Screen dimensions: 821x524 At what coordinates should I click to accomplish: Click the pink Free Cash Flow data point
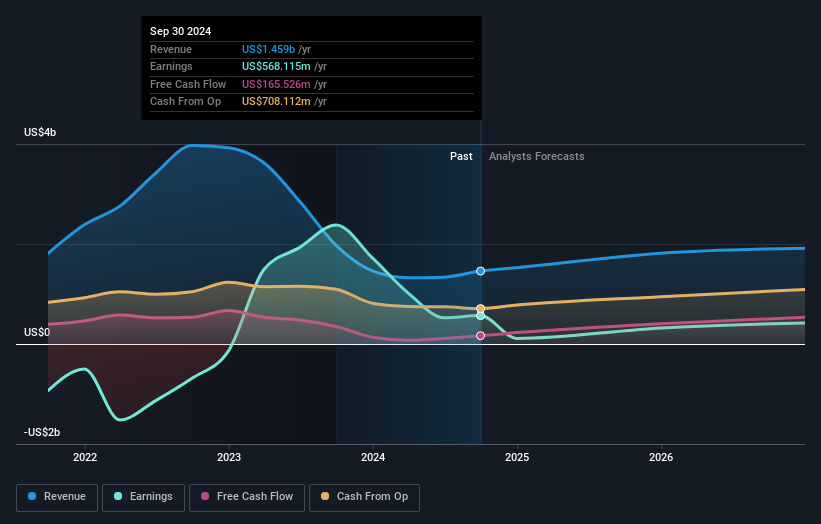pos(481,336)
